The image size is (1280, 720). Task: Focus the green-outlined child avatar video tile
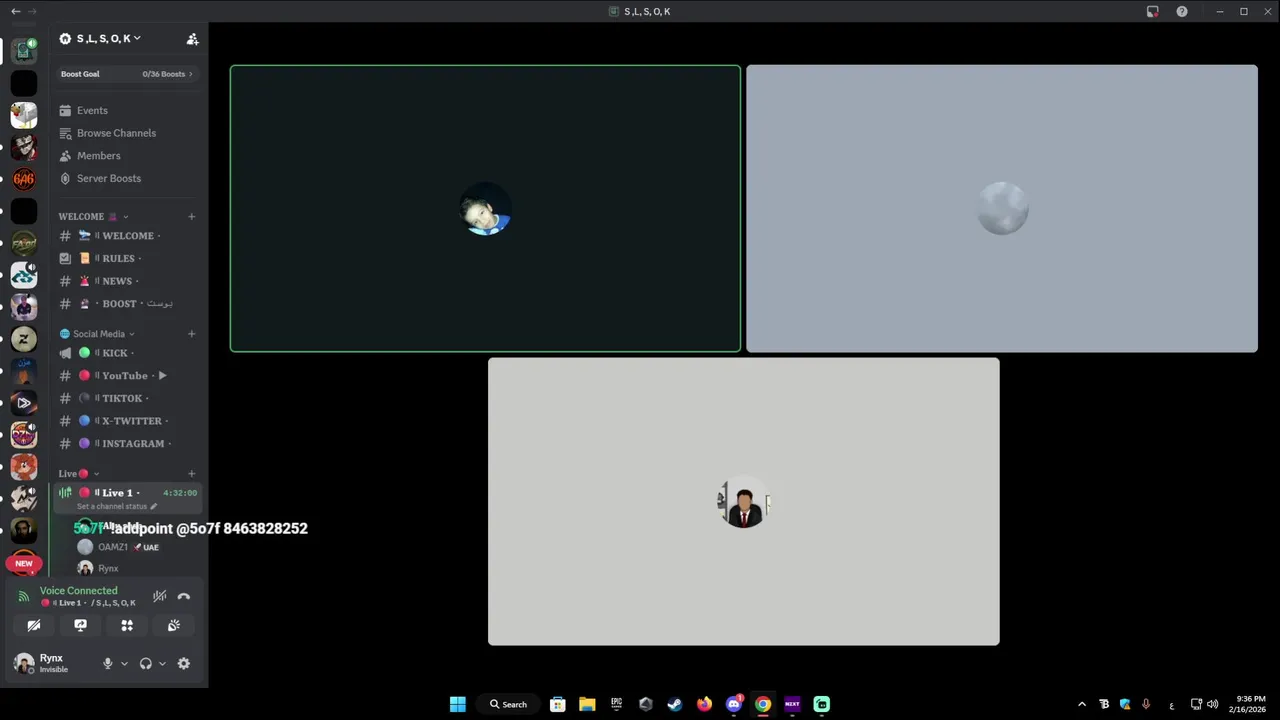[x=485, y=209]
